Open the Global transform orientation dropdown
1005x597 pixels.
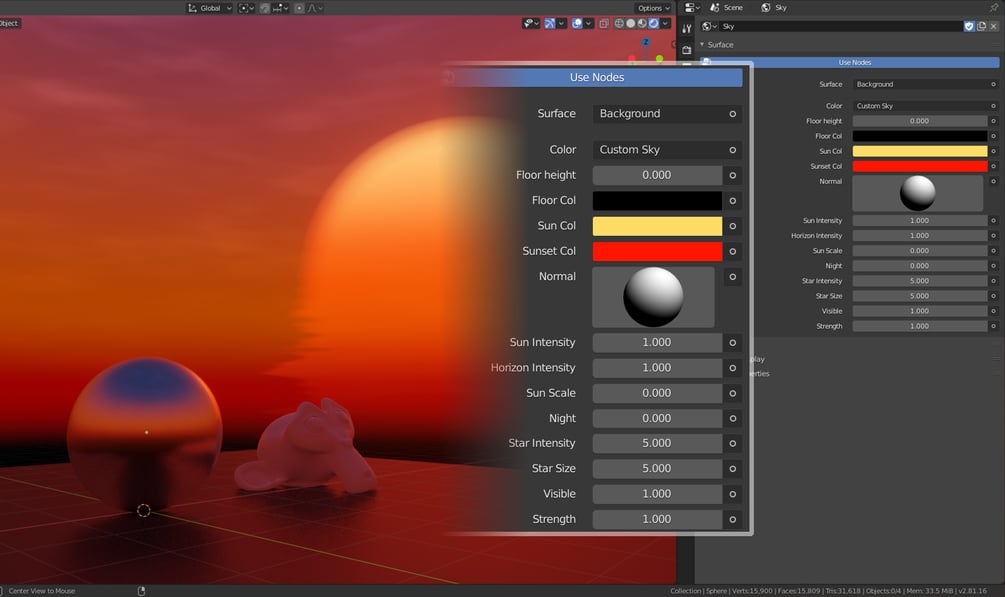click(210, 8)
